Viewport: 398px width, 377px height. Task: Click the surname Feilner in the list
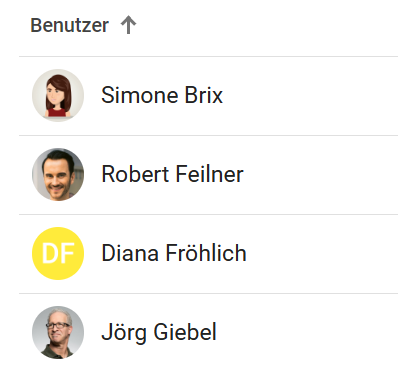pyautogui.click(x=209, y=174)
